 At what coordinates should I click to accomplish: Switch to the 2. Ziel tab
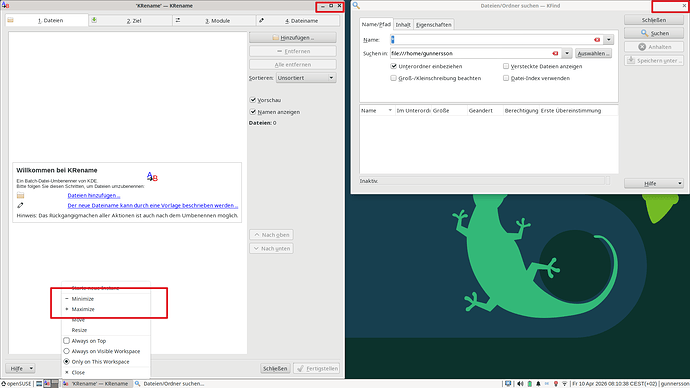click(x=131, y=20)
